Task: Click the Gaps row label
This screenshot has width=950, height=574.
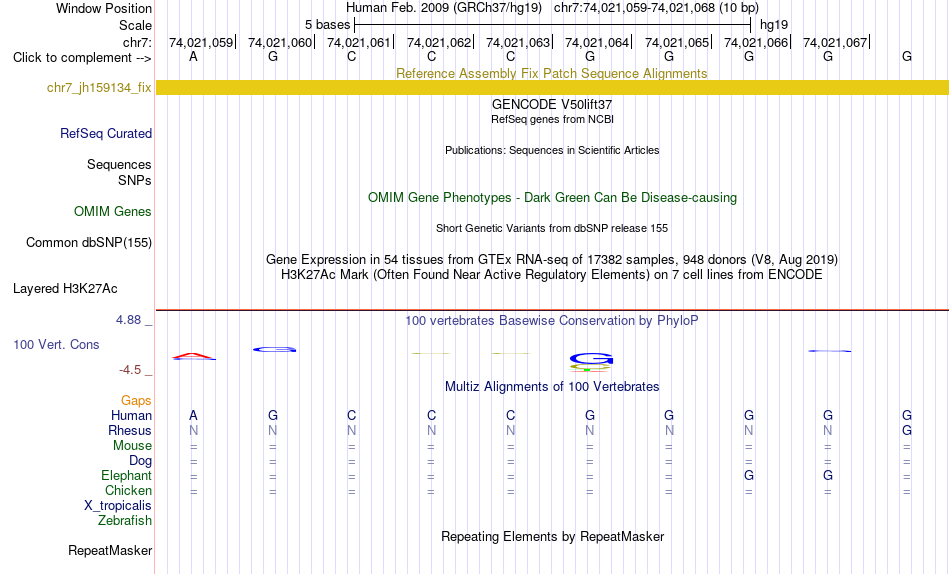Action: (136, 401)
